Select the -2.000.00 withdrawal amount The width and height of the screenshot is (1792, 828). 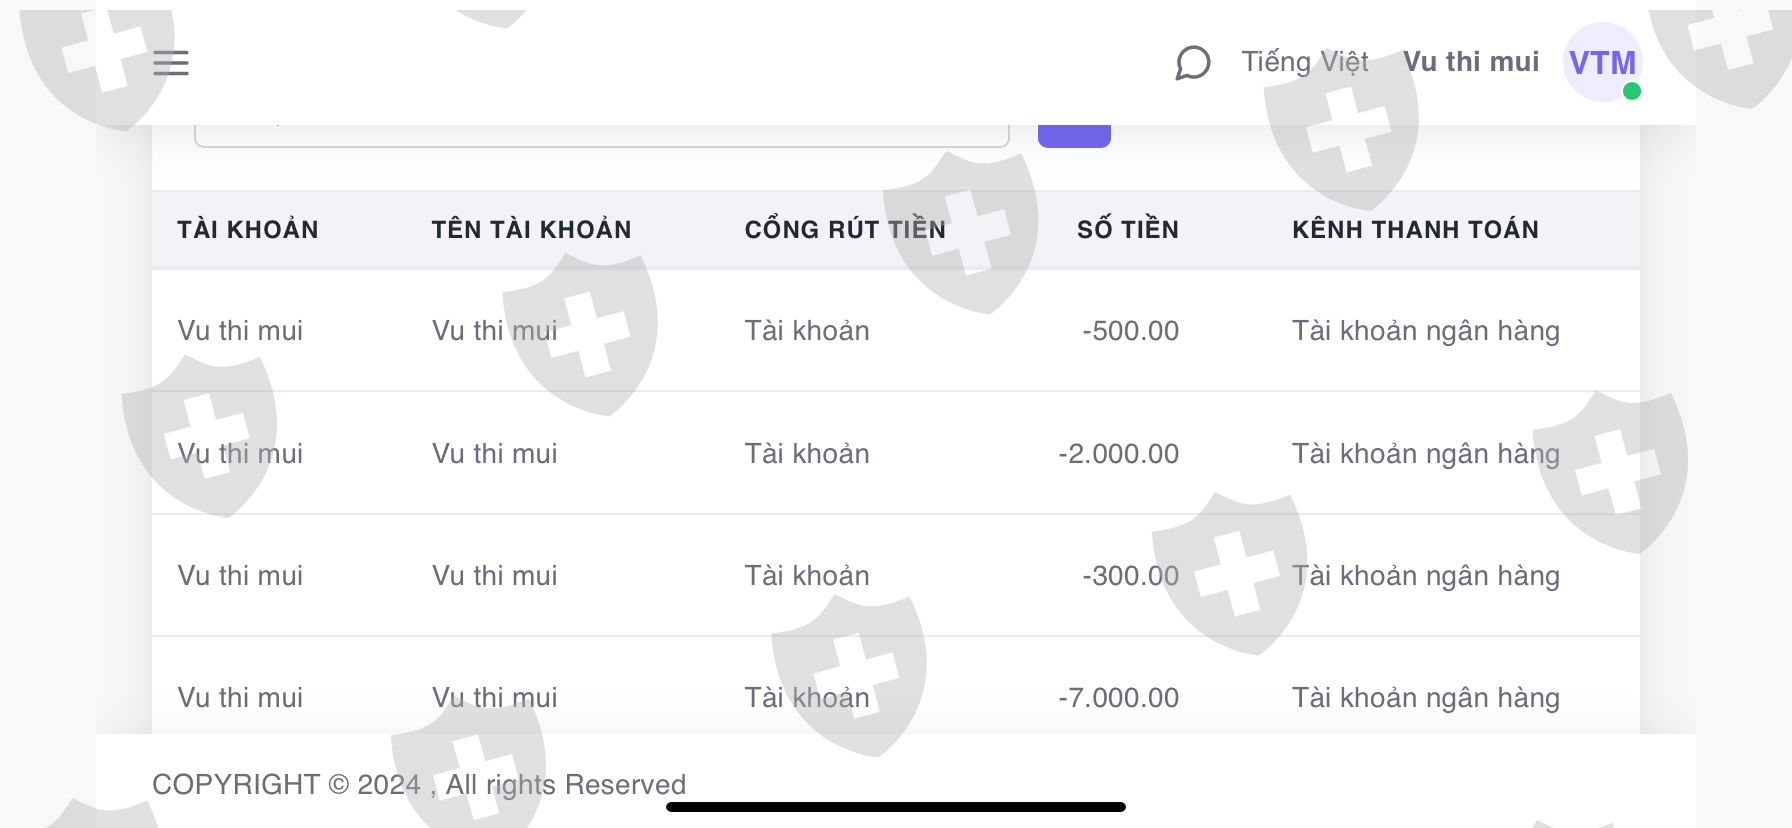(1118, 454)
